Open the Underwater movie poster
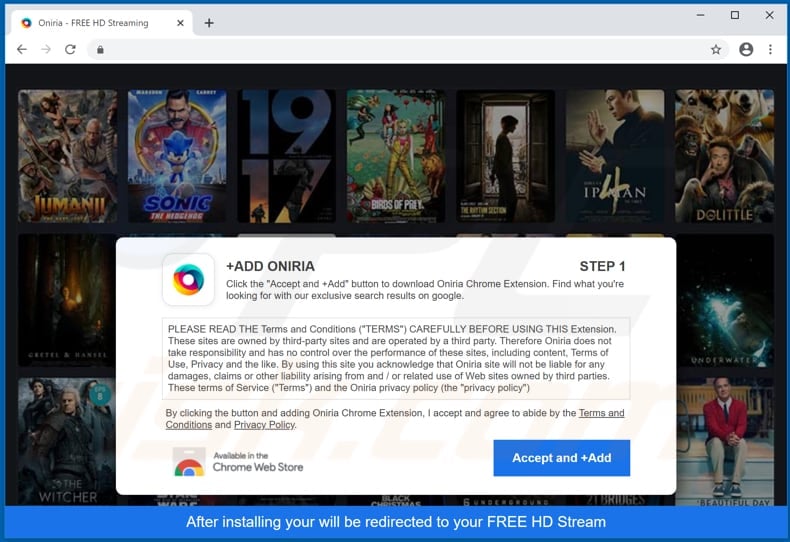The image size is (790, 542). pyautogui.click(x=725, y=300)
